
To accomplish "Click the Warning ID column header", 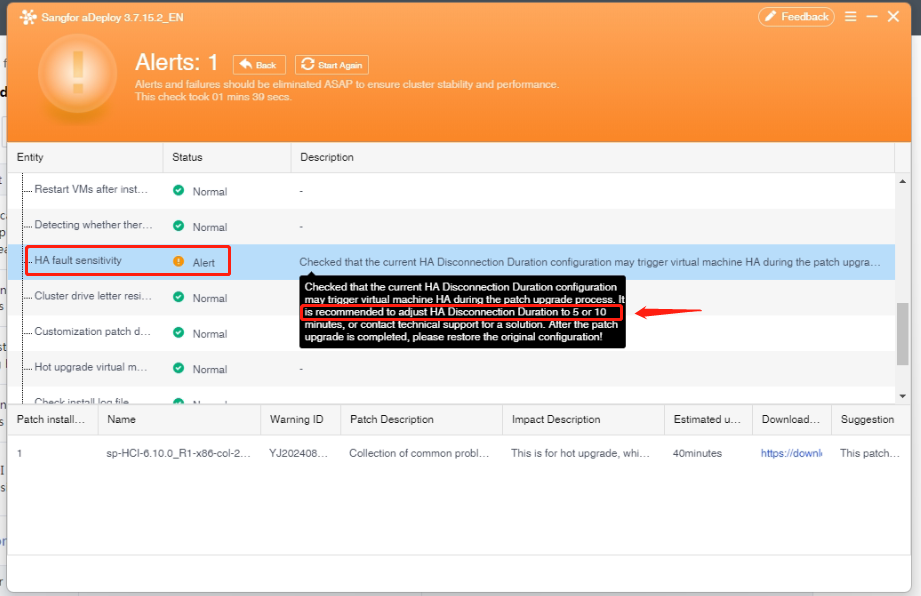I will (300, 419).
